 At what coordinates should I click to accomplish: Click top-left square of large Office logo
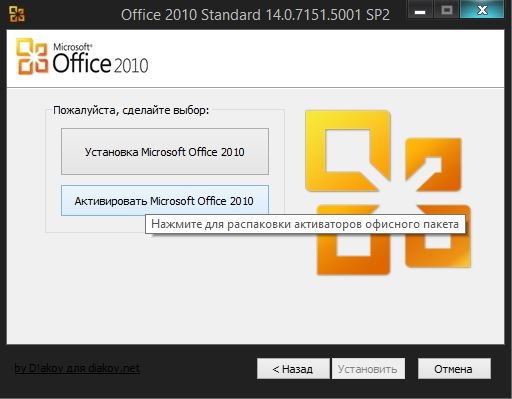click(348, 151)
